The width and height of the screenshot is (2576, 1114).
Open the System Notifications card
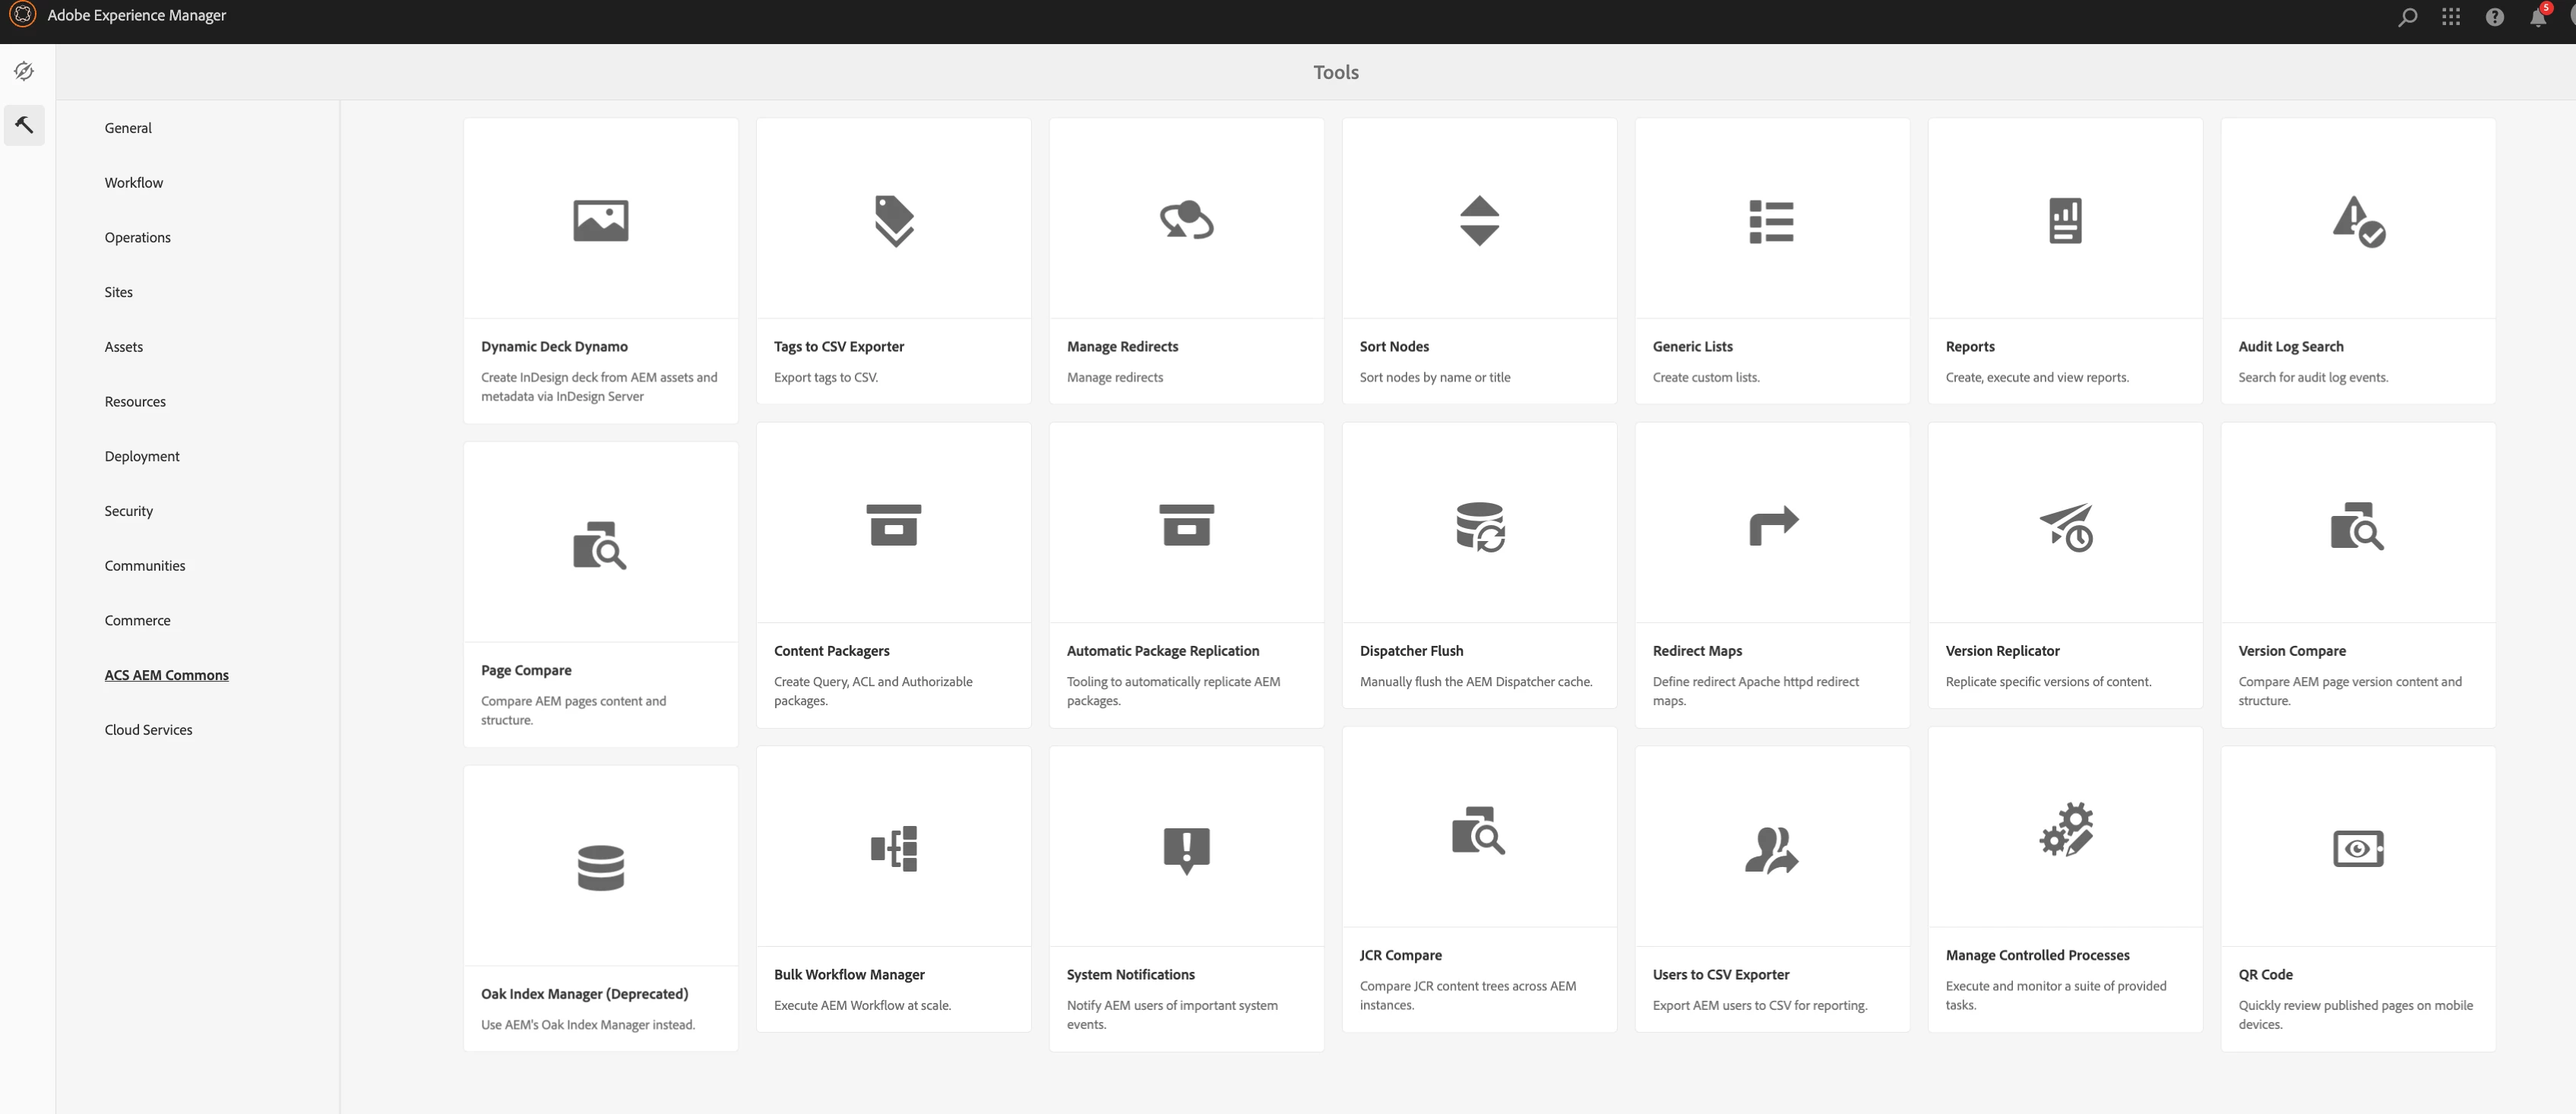click(x=1186, y=900)
